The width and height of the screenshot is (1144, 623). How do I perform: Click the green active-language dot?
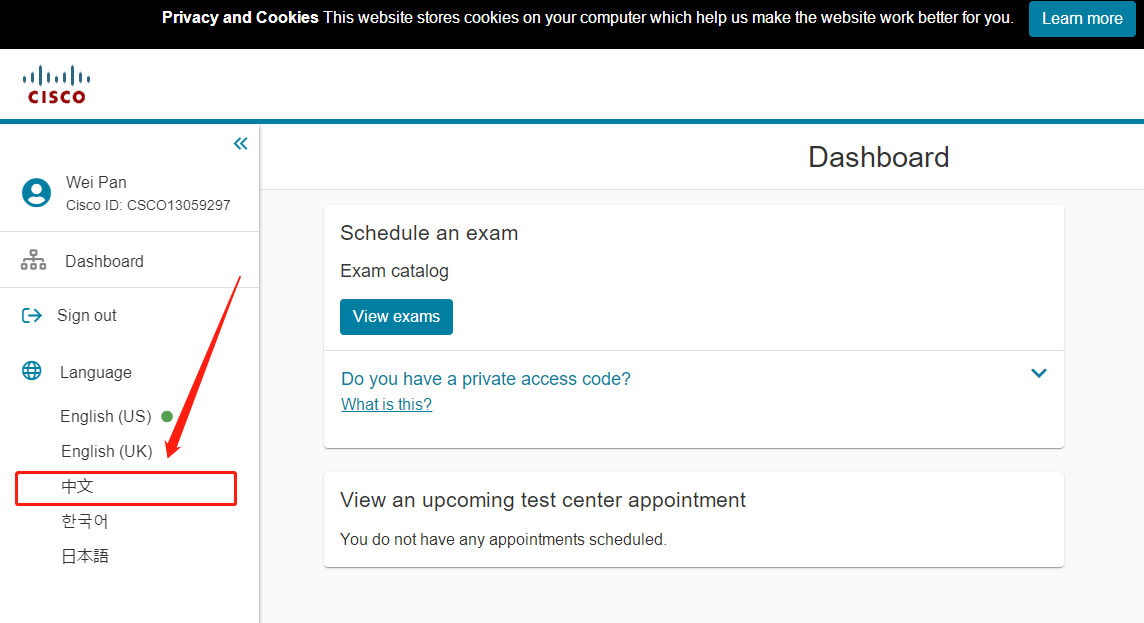167,416
